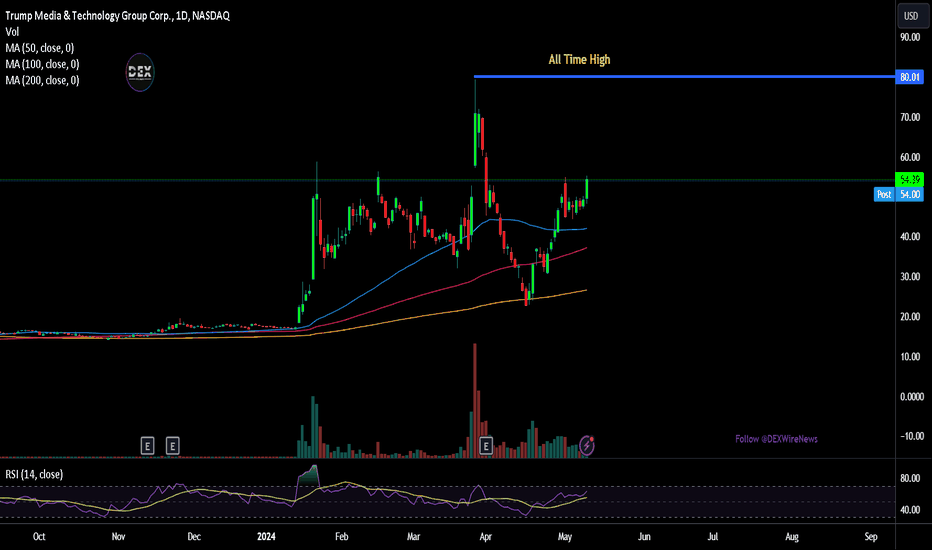Viewport: 932px width, 550px height.
Task: Click the Sep label on the time axis
Action: pos(871,537)
